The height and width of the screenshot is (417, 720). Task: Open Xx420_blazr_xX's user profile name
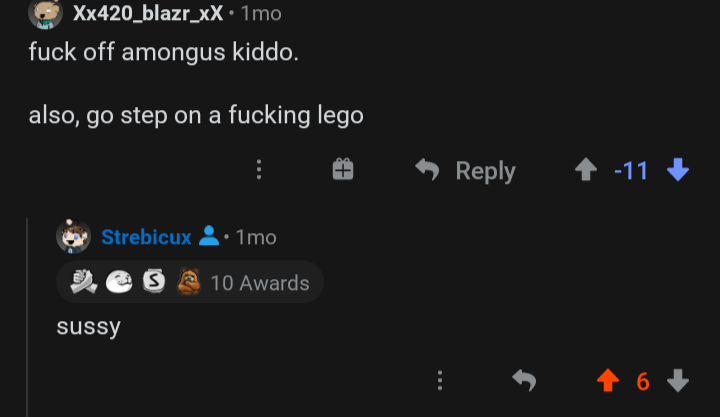147,13
